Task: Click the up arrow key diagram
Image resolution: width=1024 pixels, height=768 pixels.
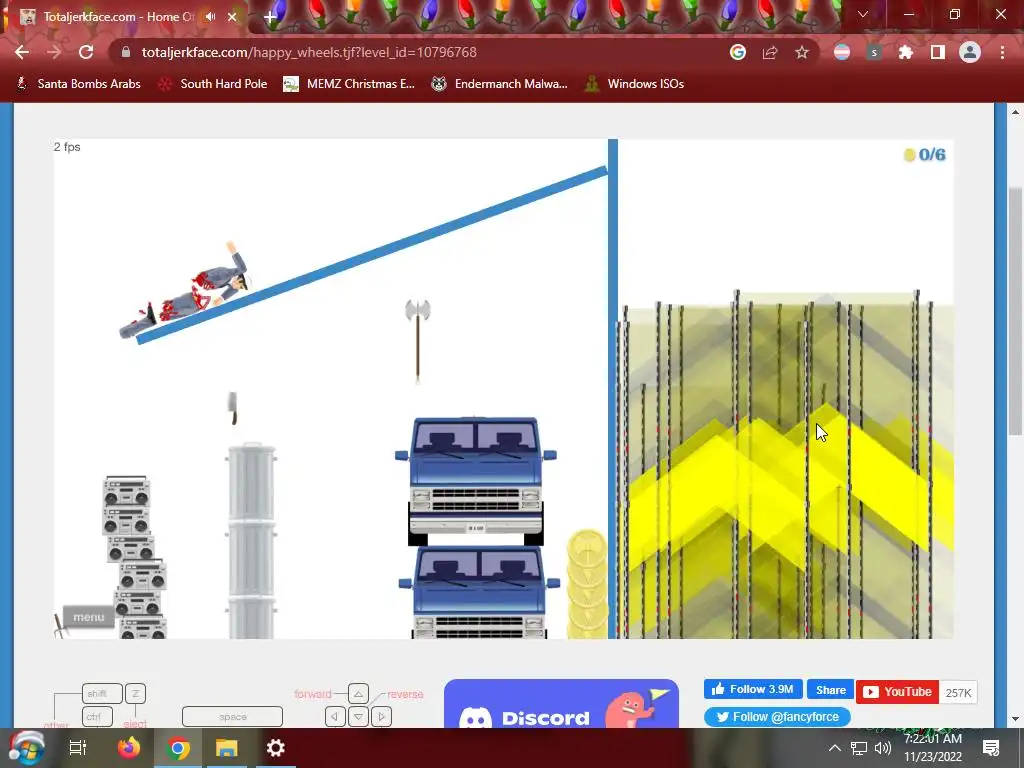Action: coord(358,694)
